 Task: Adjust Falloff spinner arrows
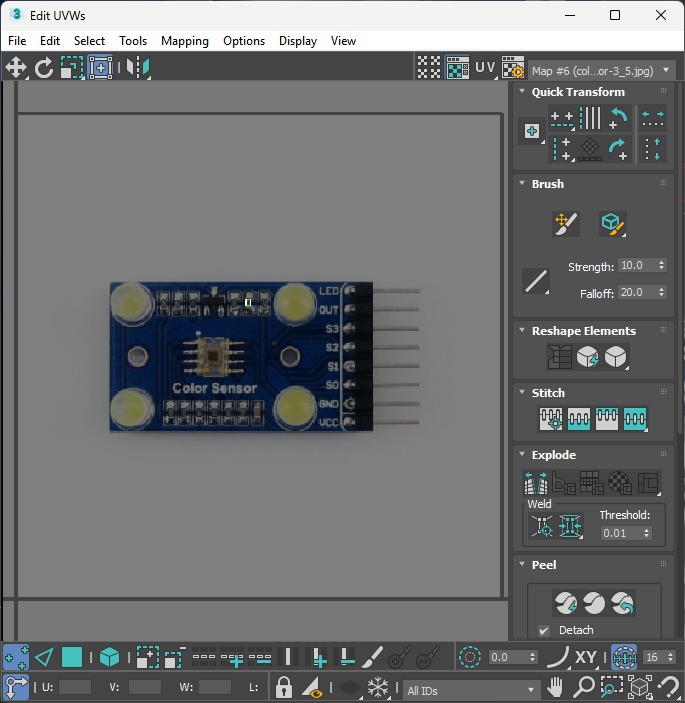662,292
